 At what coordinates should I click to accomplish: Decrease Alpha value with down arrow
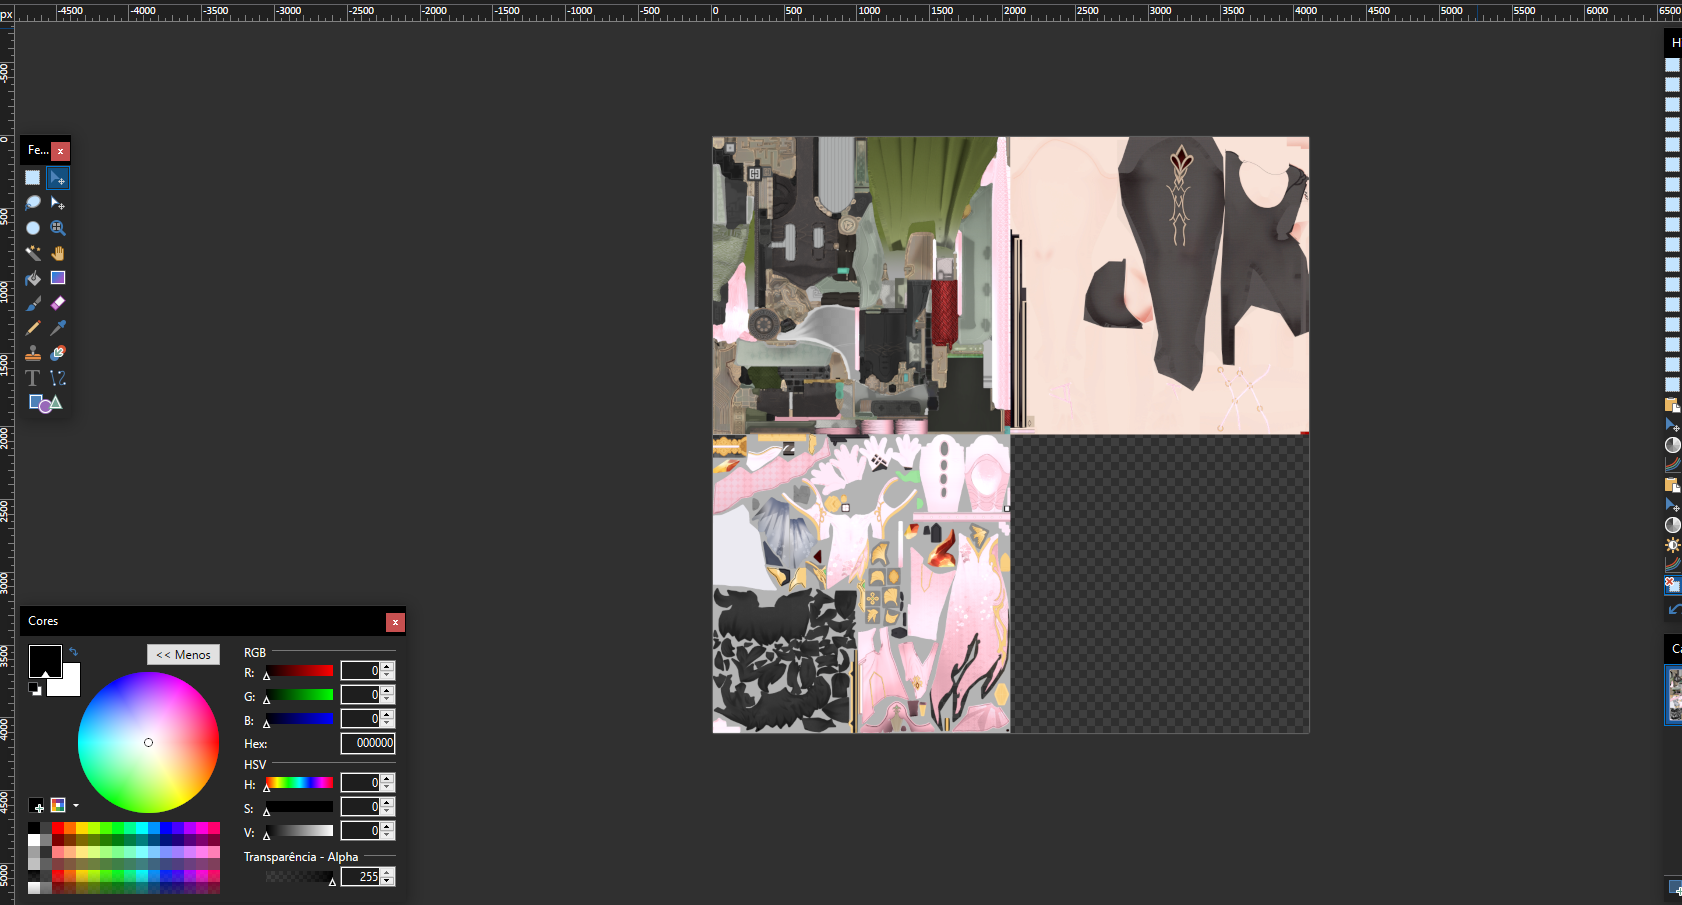[388, 882]
